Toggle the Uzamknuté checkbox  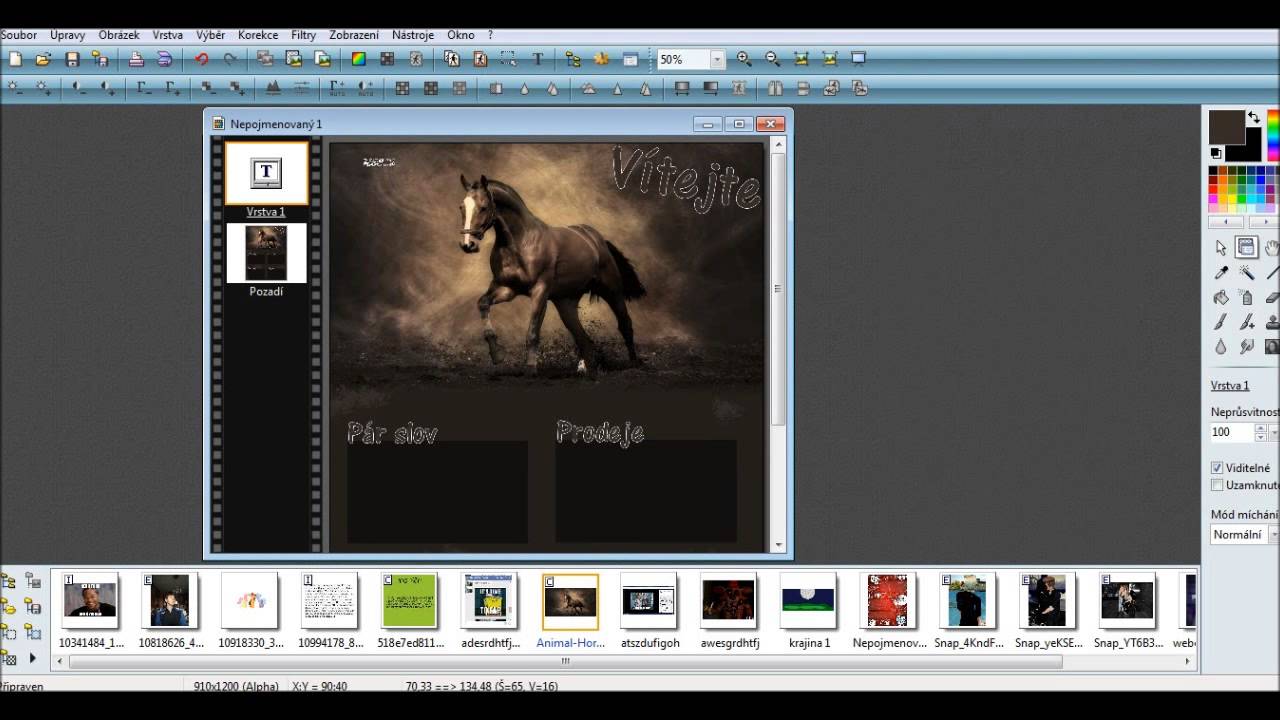coord(1217,485)
